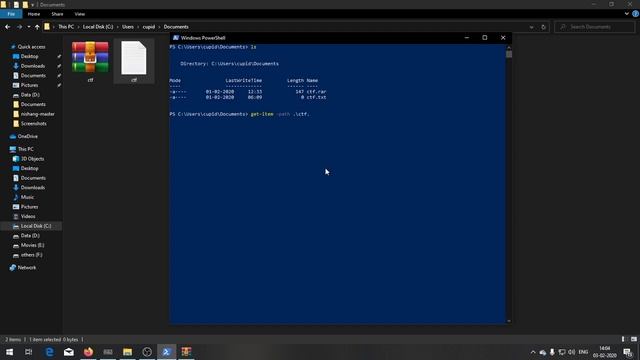
Task: Click the PowerShell title bar icon
Action: click(176, 38)
